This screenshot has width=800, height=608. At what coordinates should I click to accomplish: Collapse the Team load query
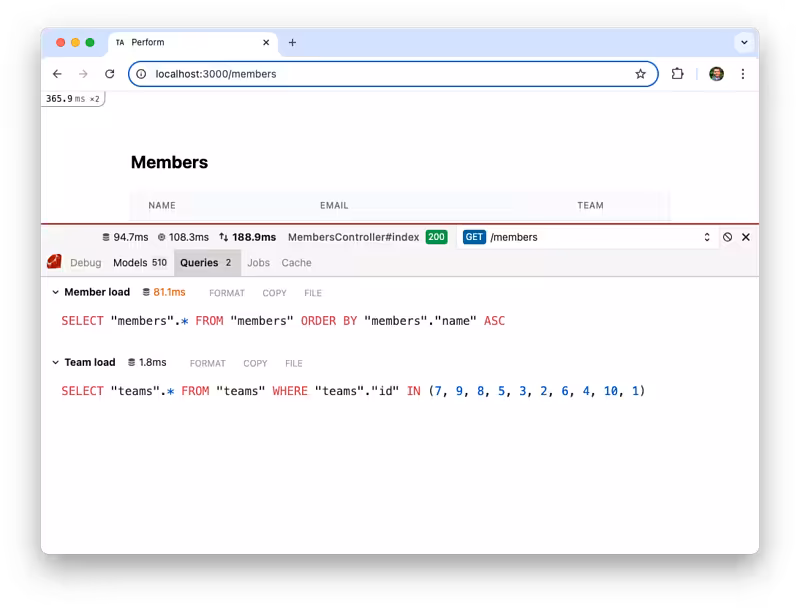(x=55, y=363)
